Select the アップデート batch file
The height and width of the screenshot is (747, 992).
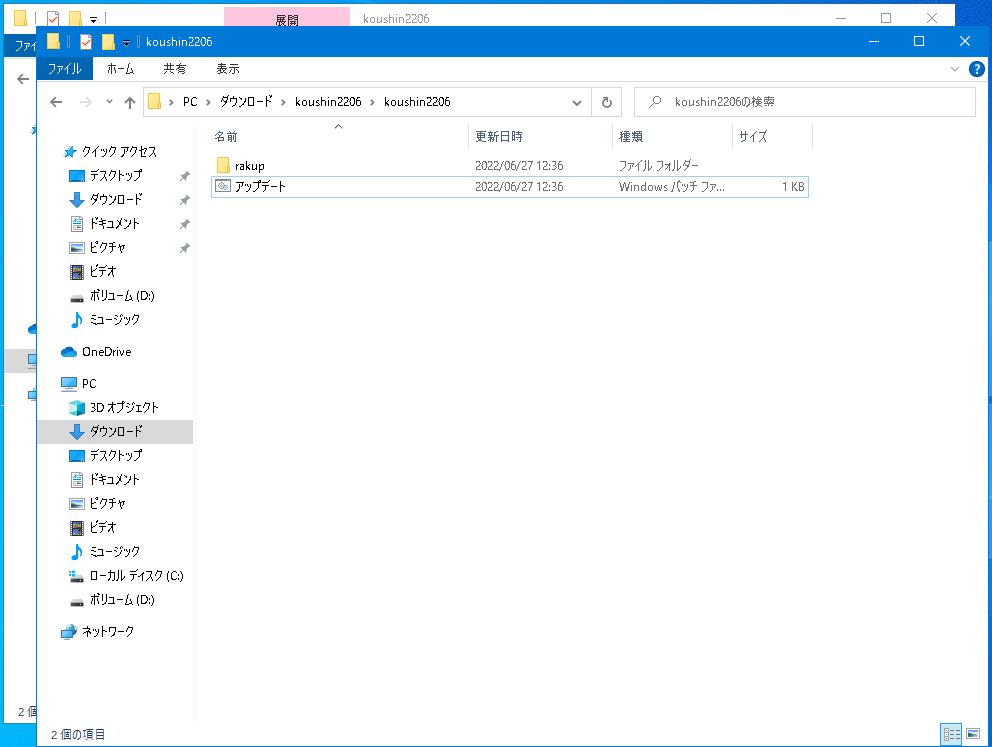pyautogui.click(x=260, y=187)
